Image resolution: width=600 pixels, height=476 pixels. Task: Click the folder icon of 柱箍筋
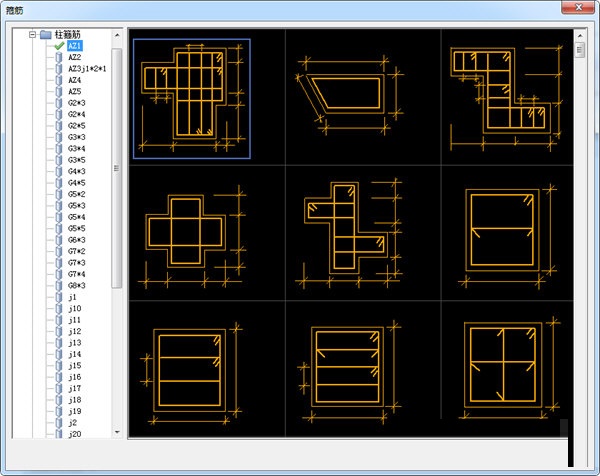[45, 34]
